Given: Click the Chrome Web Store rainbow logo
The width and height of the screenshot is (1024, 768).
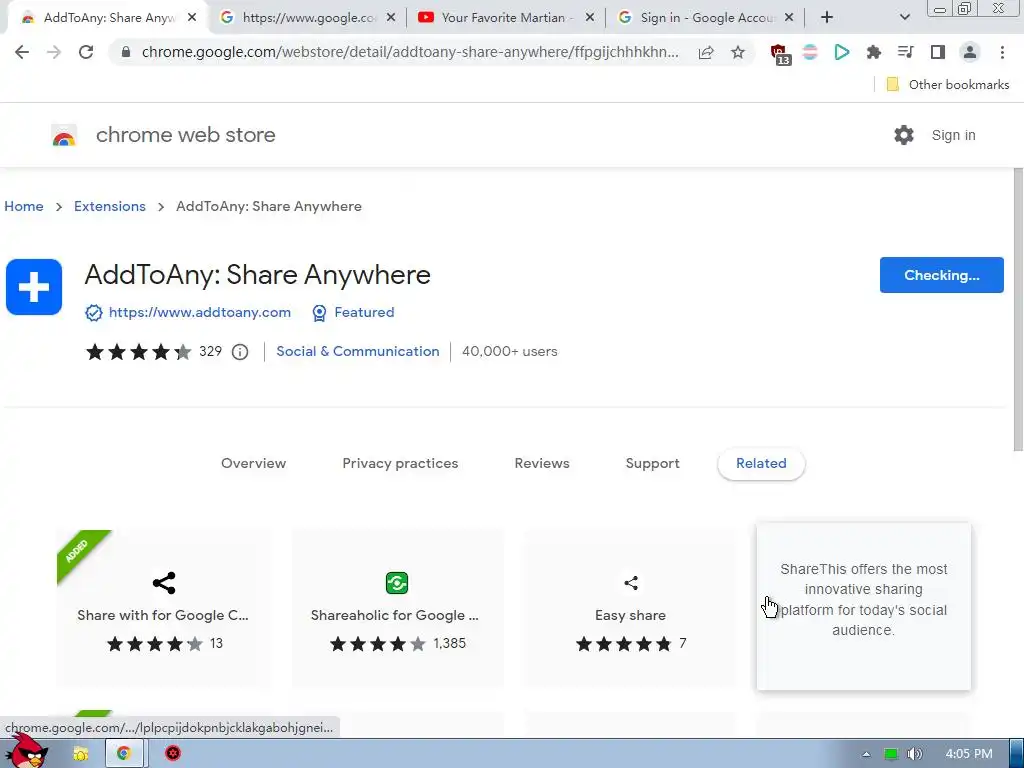Looking at the screenshot, I should [64, 135].
